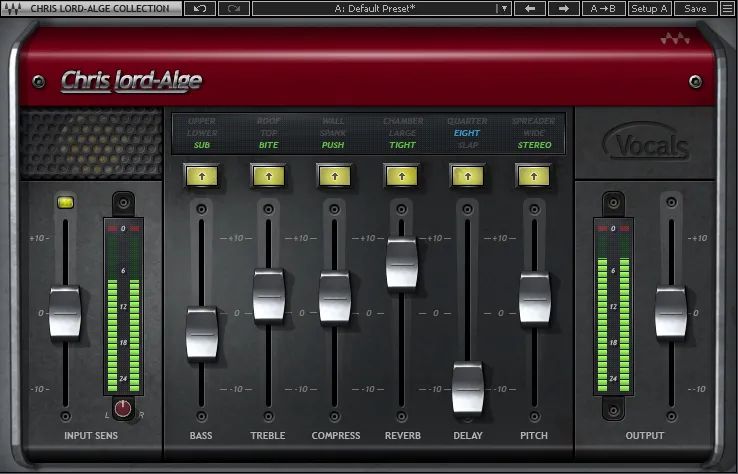This screenshot has height=474, width=738.
Task: Click the Input Sens fader handle
Action: pos(65,313)
